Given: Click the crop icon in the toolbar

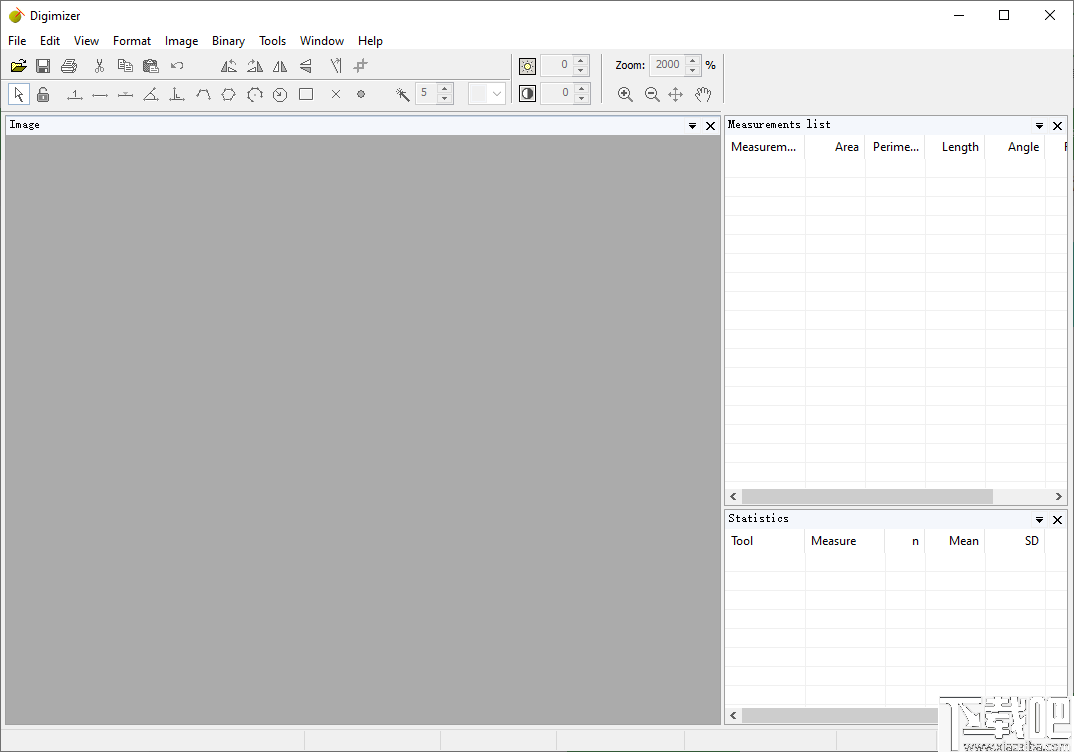Looking at the screenshot, I should (360, 66).
